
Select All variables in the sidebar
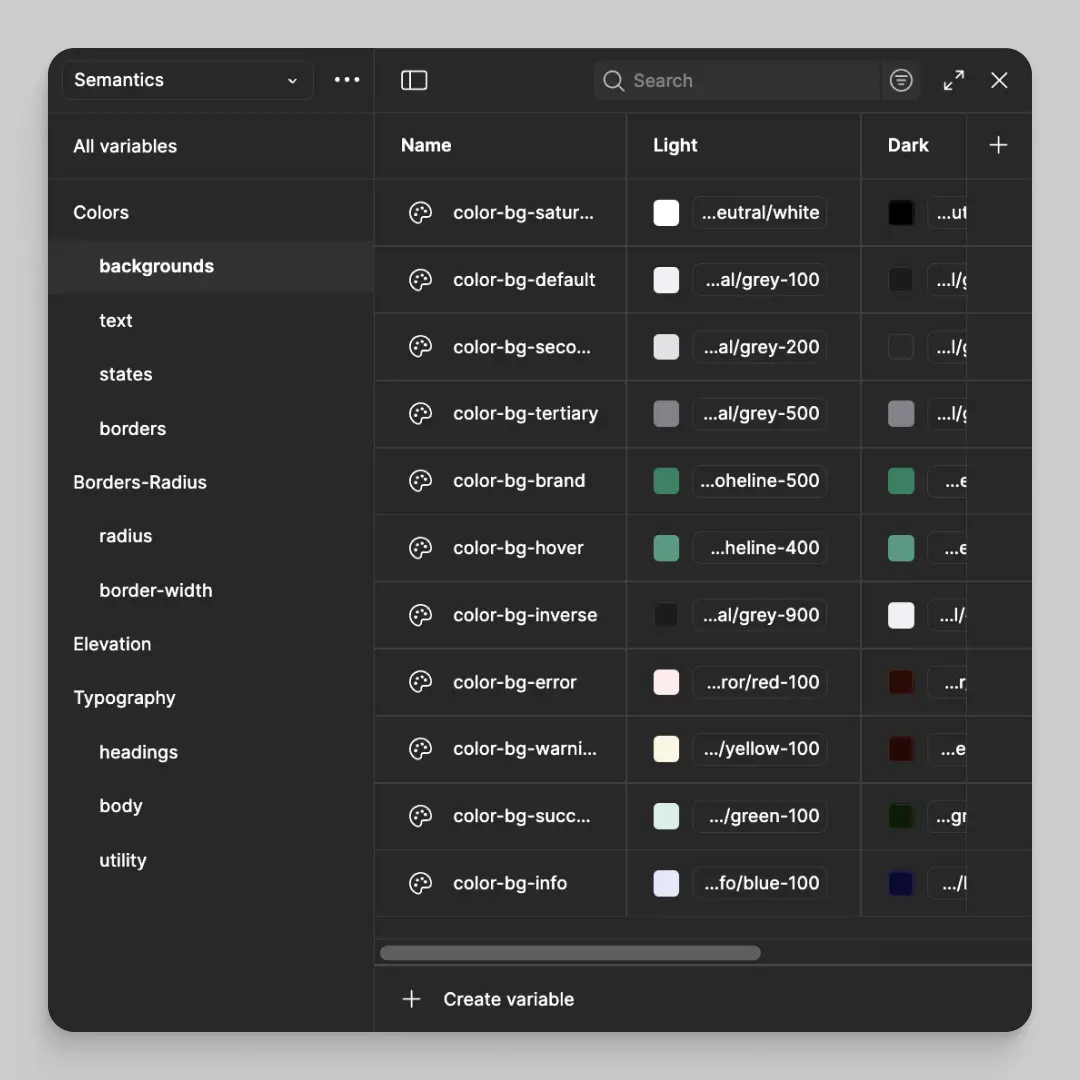point(125,146)
